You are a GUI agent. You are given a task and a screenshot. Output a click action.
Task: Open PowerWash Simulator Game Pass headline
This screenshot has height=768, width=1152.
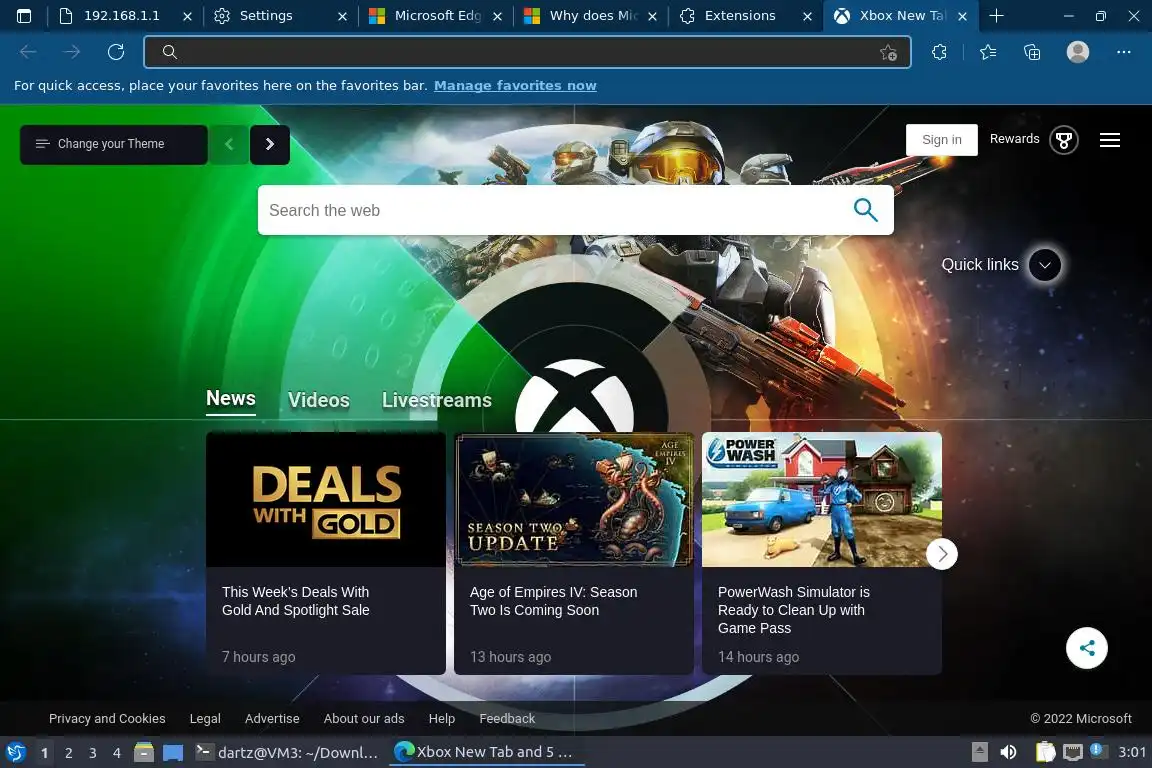tap(793, 610)
